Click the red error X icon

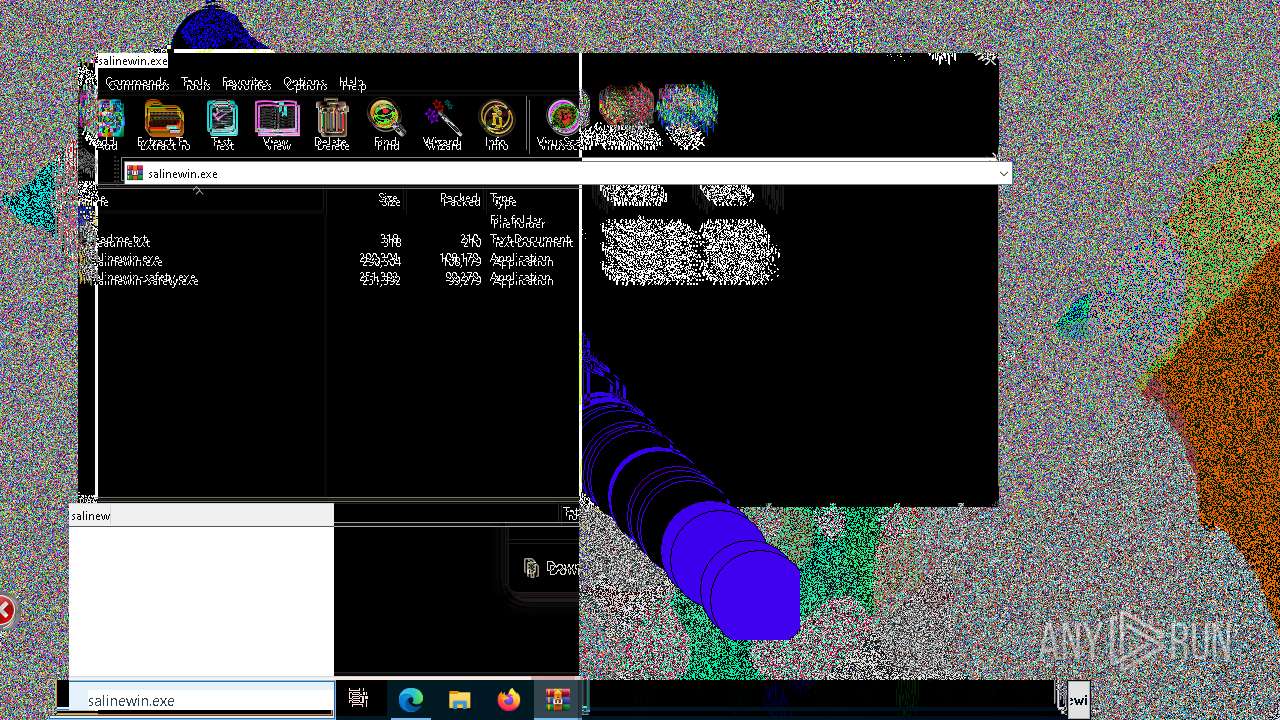[x=4, y=610]
